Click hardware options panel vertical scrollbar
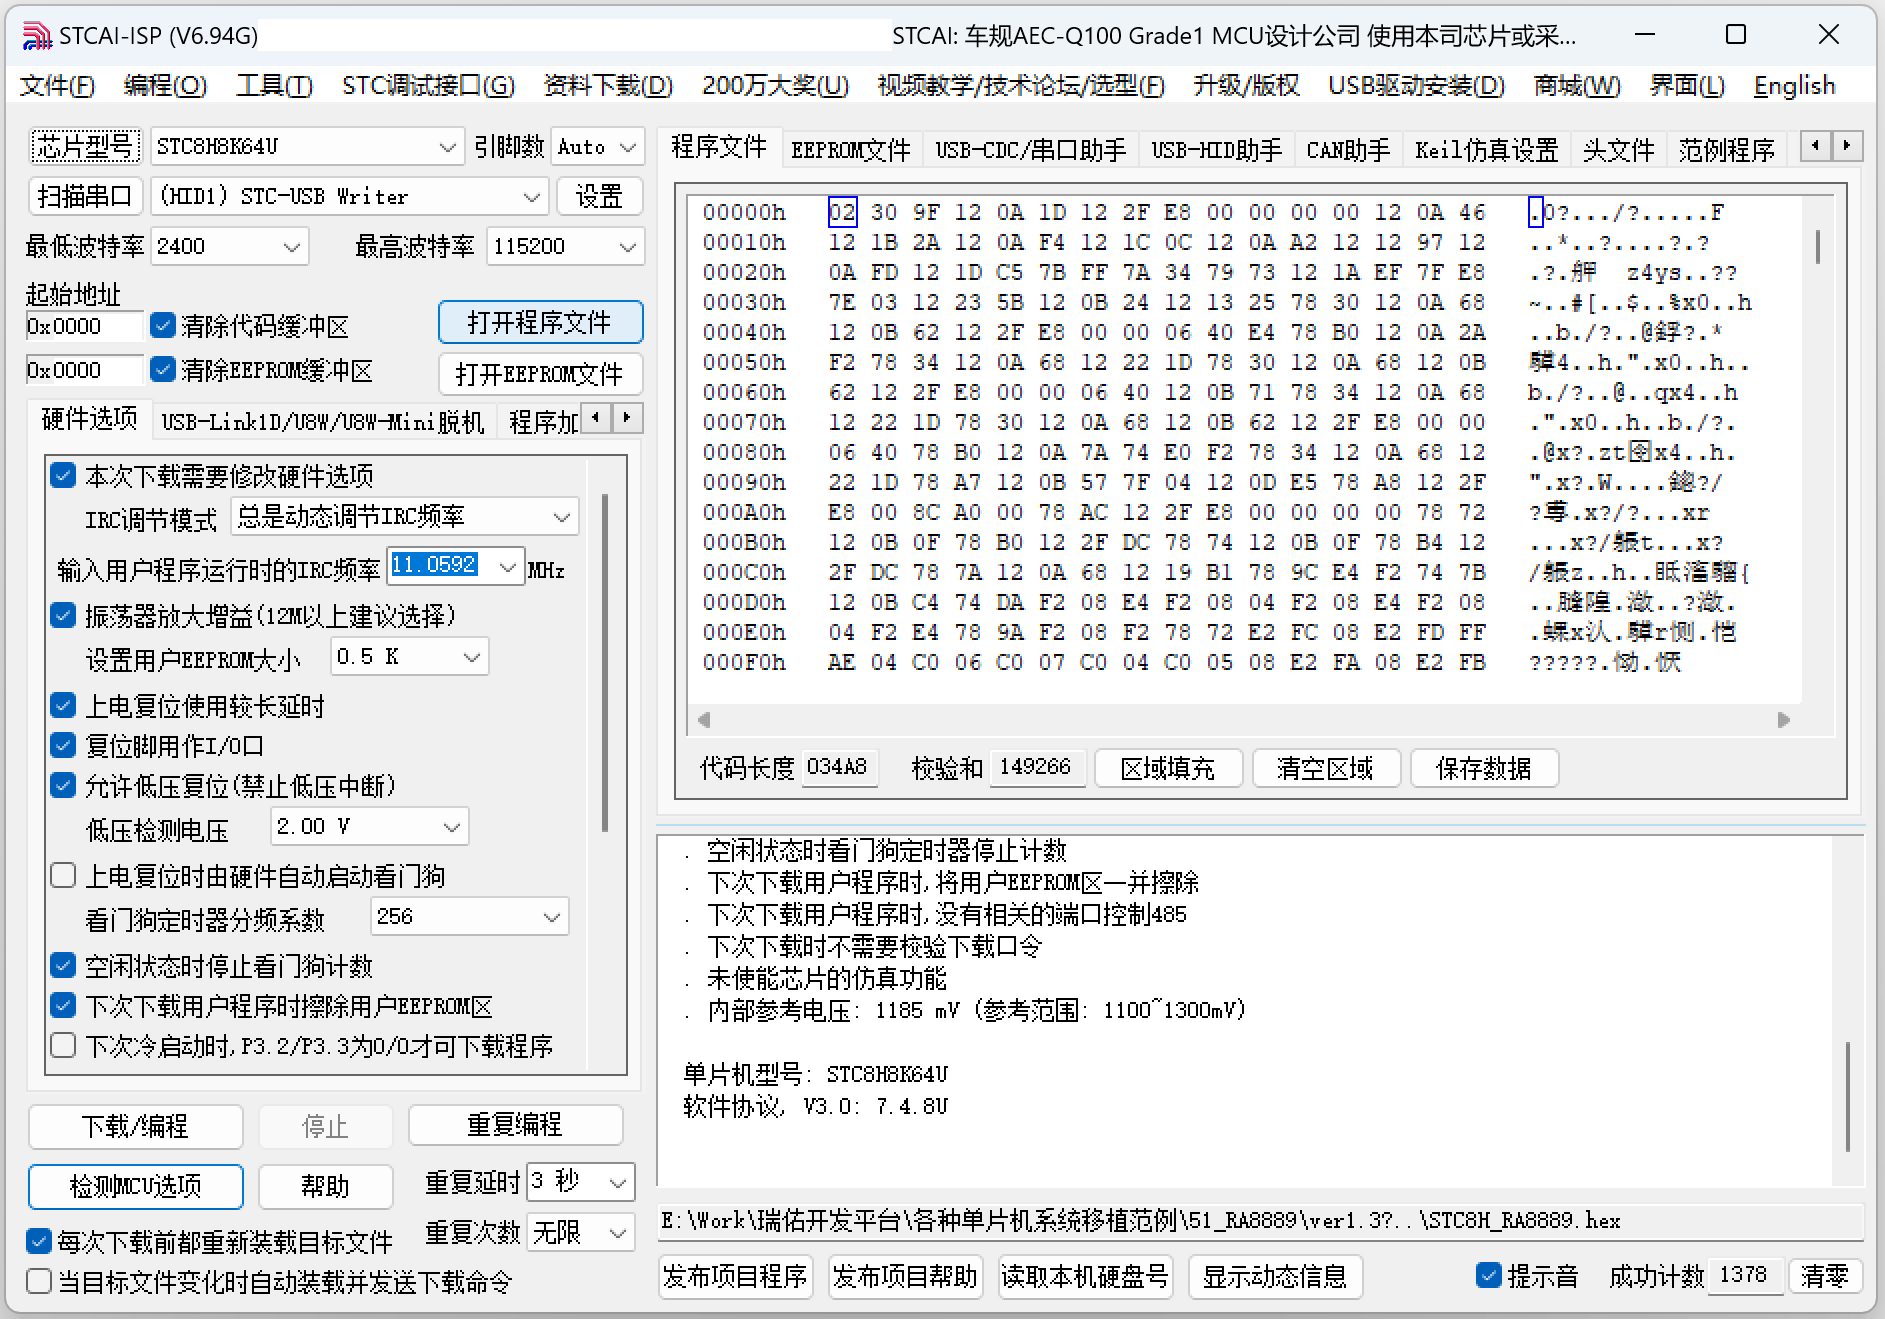This screenshot has height=1319, width=1885. coord(605,664)
